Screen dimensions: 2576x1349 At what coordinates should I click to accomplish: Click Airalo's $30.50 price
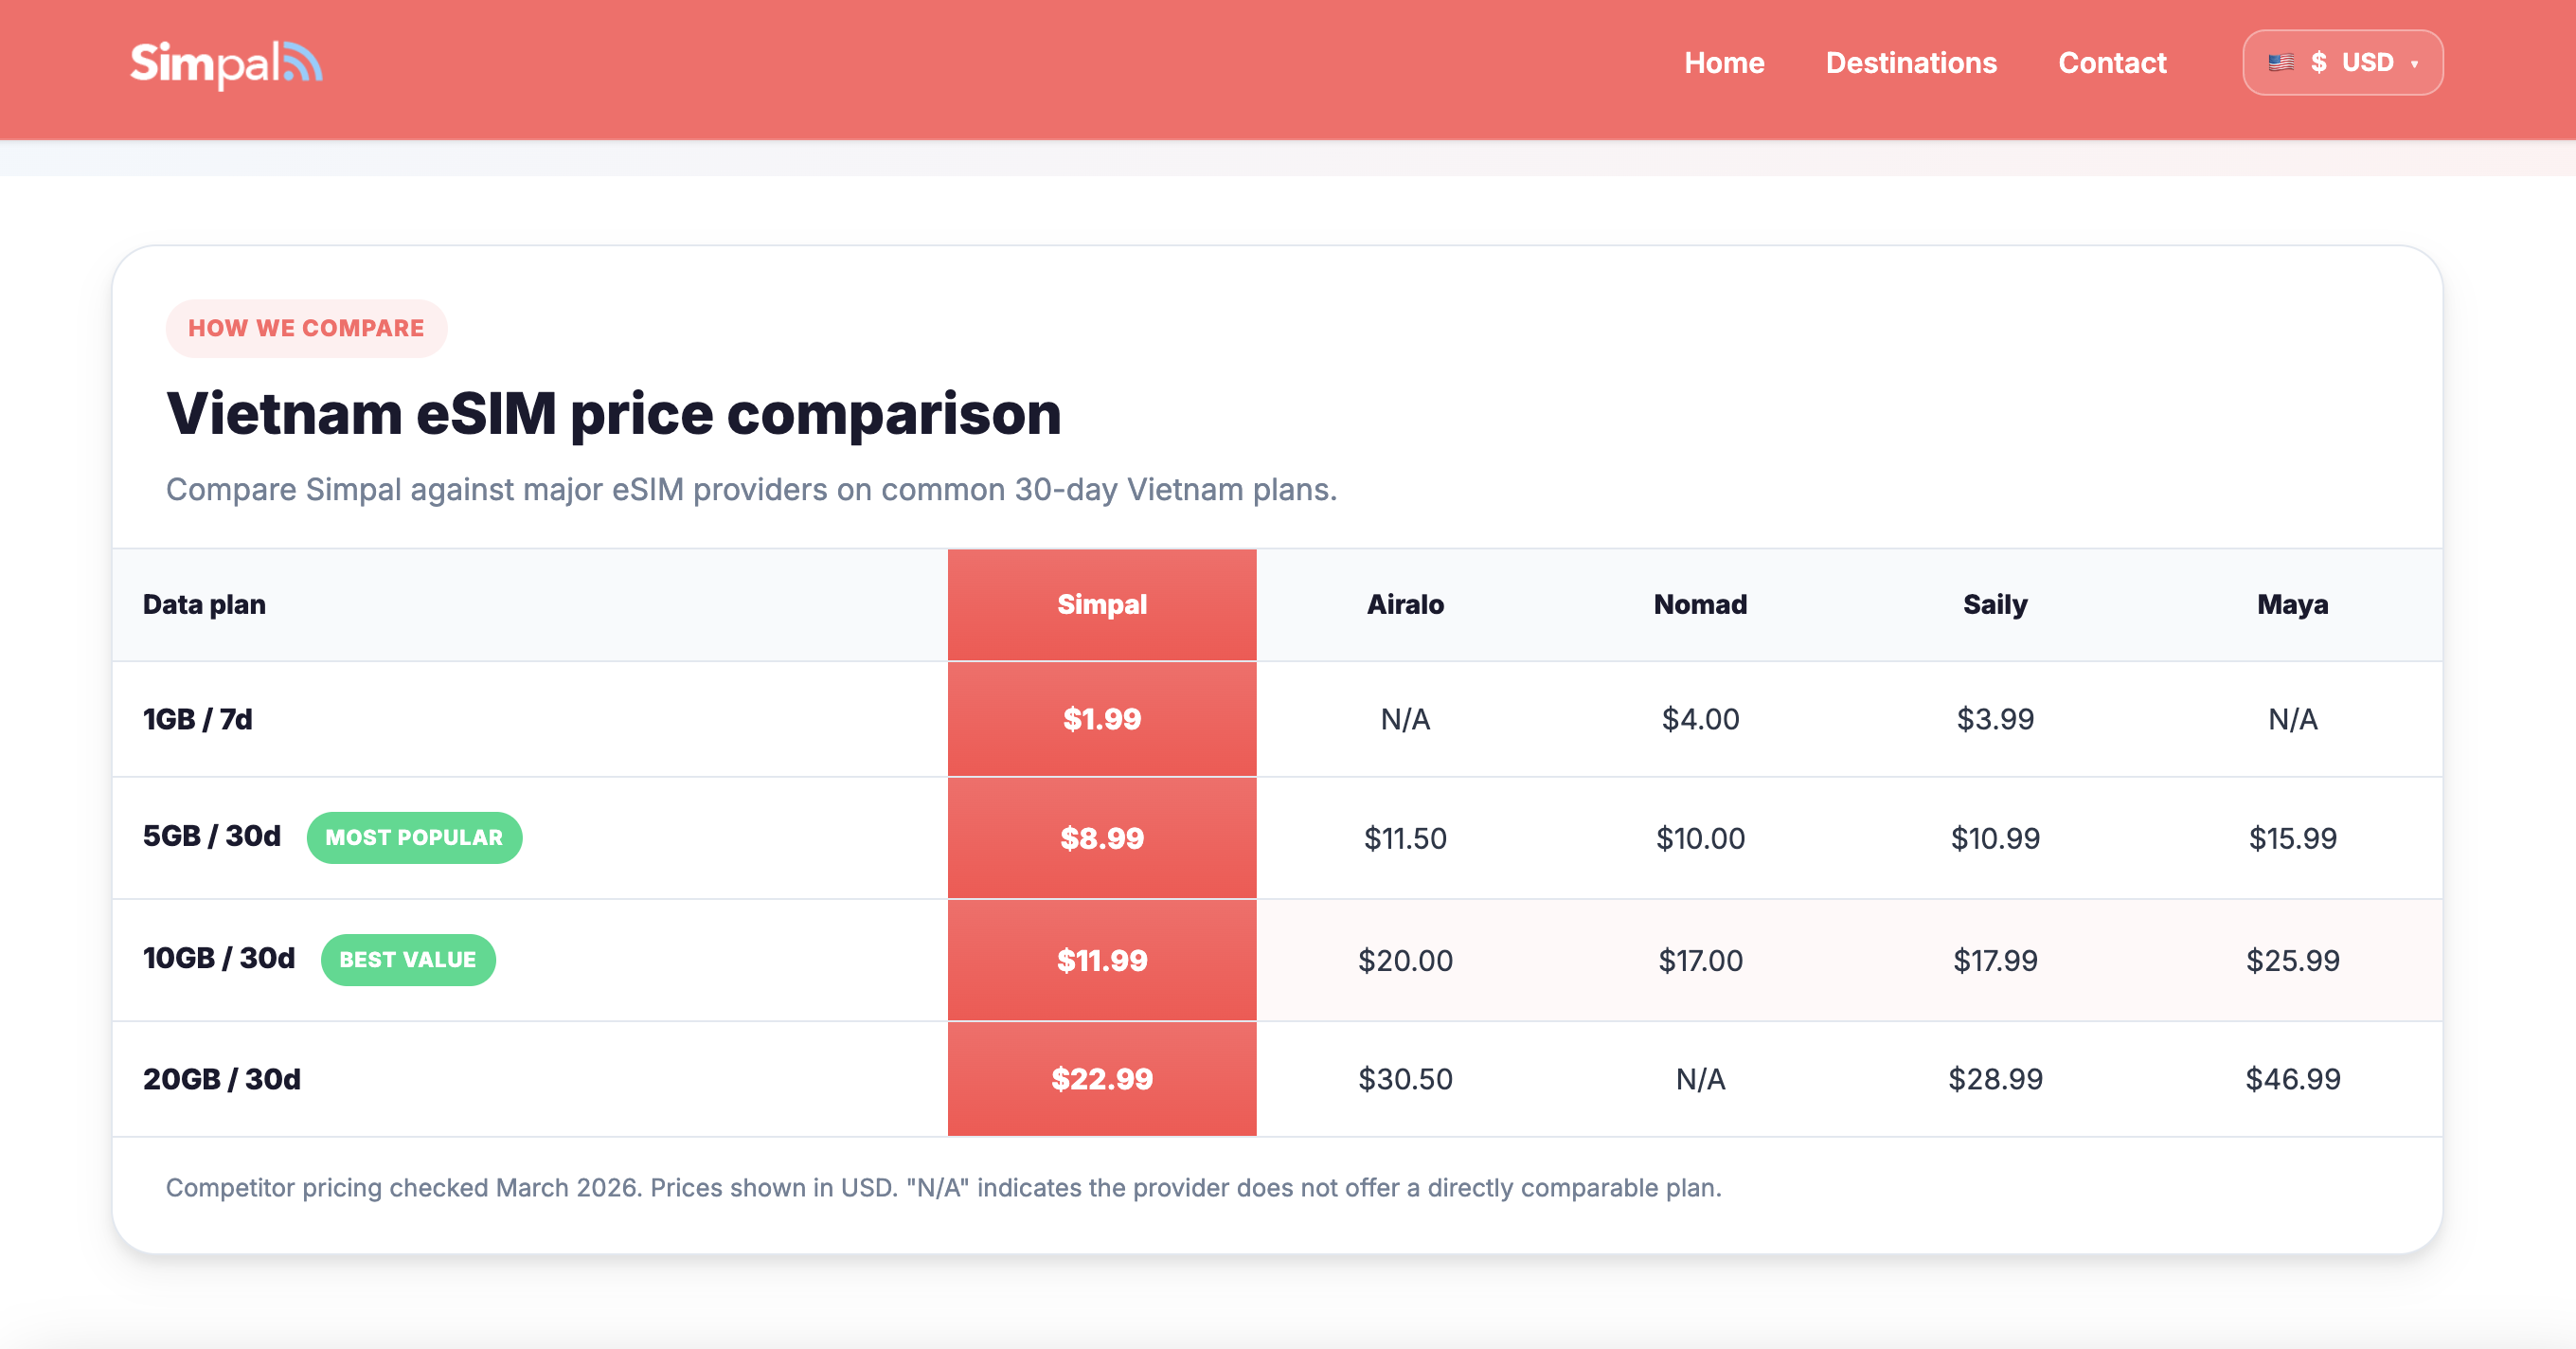click(x=1405, y=1079)
